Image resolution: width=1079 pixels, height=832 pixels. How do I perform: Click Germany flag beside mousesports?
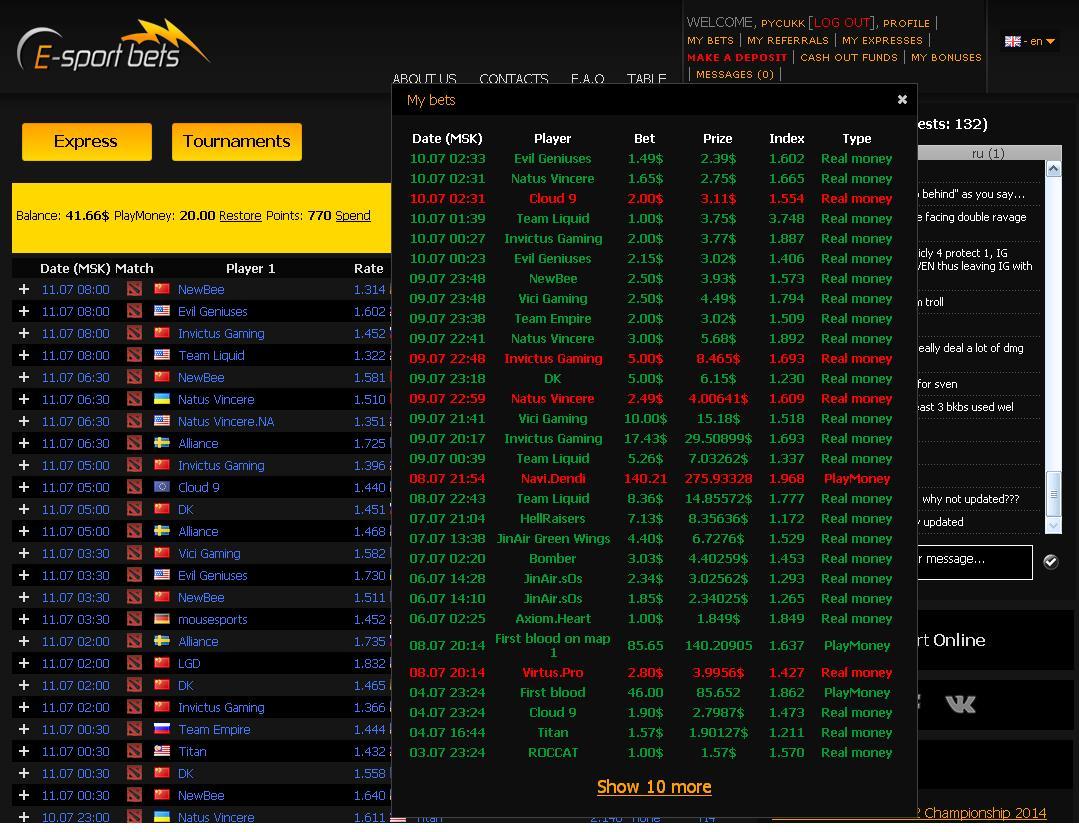pyautogui.click(x=162, y=619)
